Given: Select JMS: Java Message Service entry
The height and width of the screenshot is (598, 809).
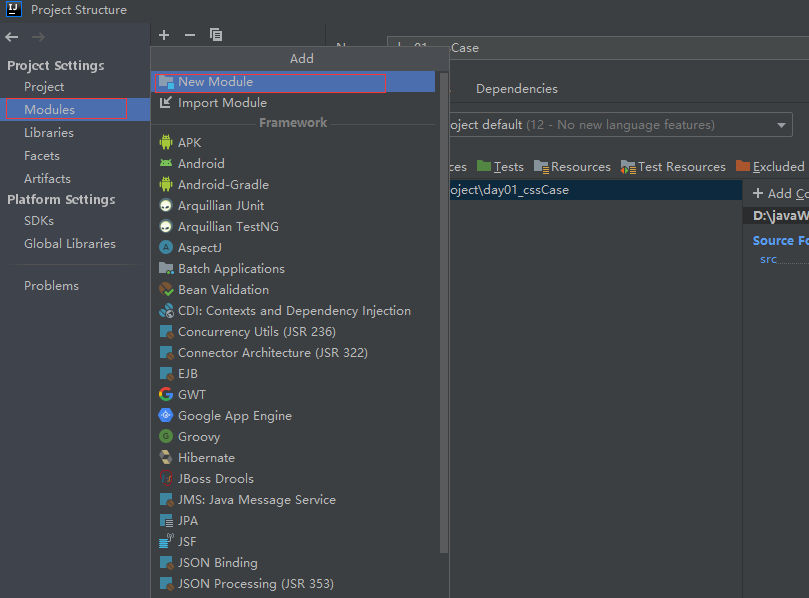Looking at the screenshot, I should [x=295, y=499].
